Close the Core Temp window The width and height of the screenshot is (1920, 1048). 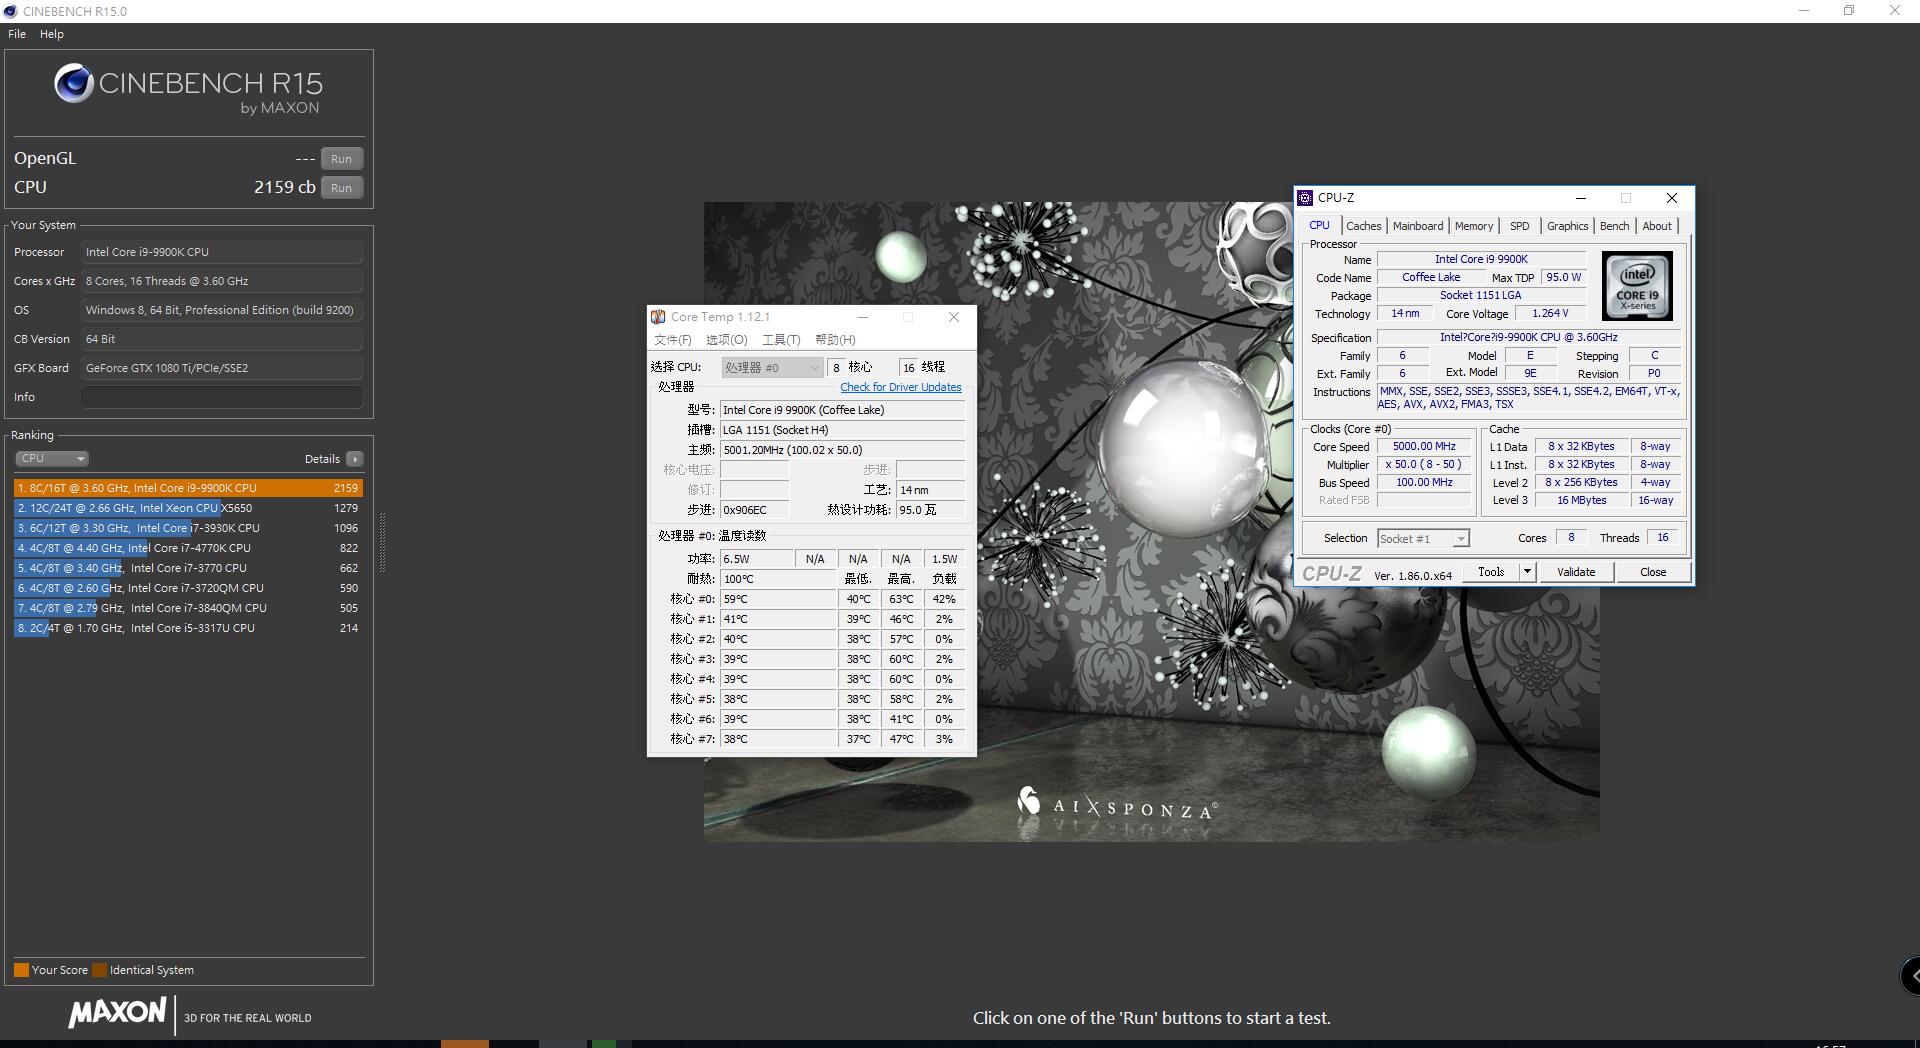tap(954, 317)
